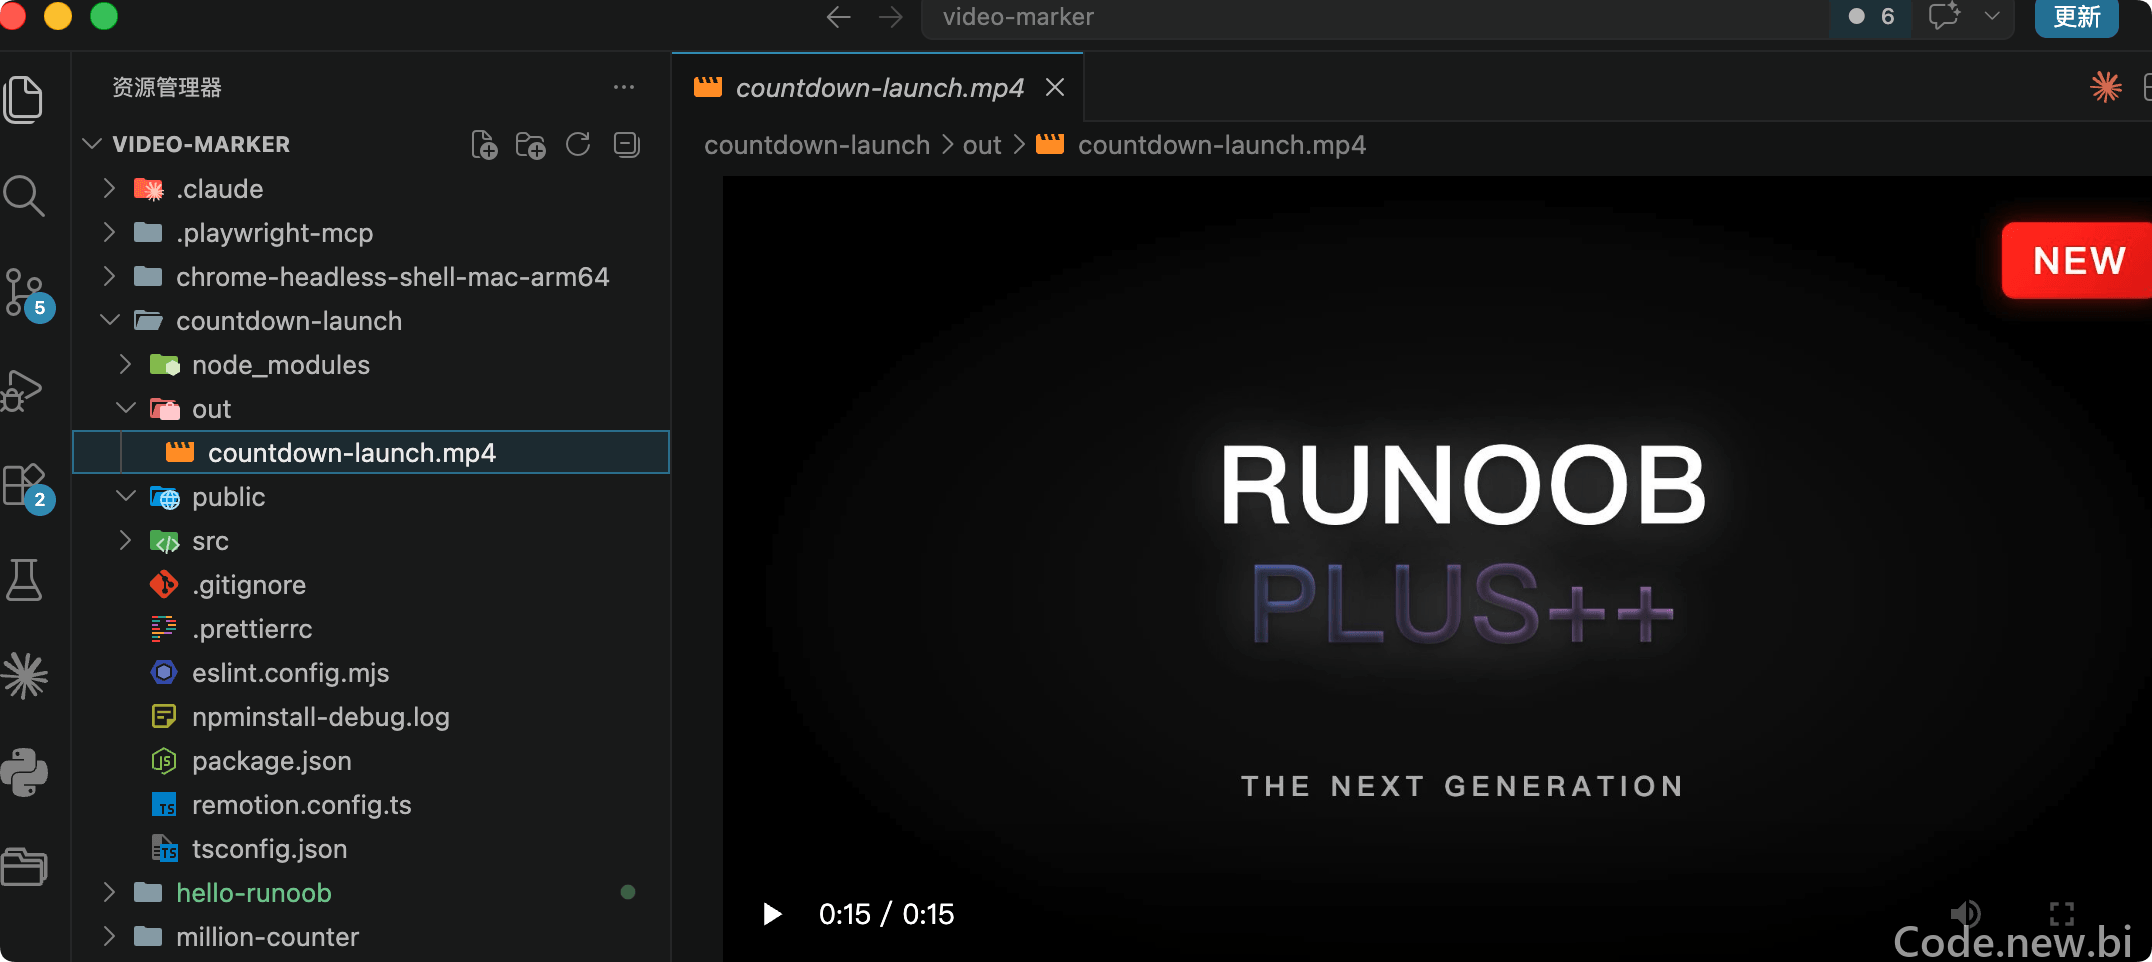Open the Search view in activity bar
Image resolution: width=2152 pixels, height=962 pixels.
pyautogui.click(x=24, y=195)
